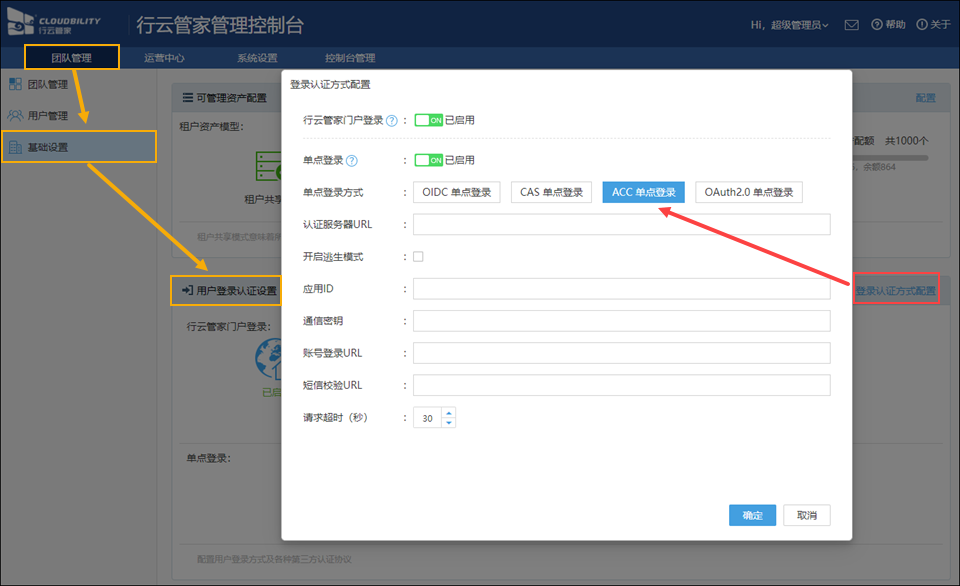
Task: Increase 请求超时 value with up arrow
Action: coord(449,413)
